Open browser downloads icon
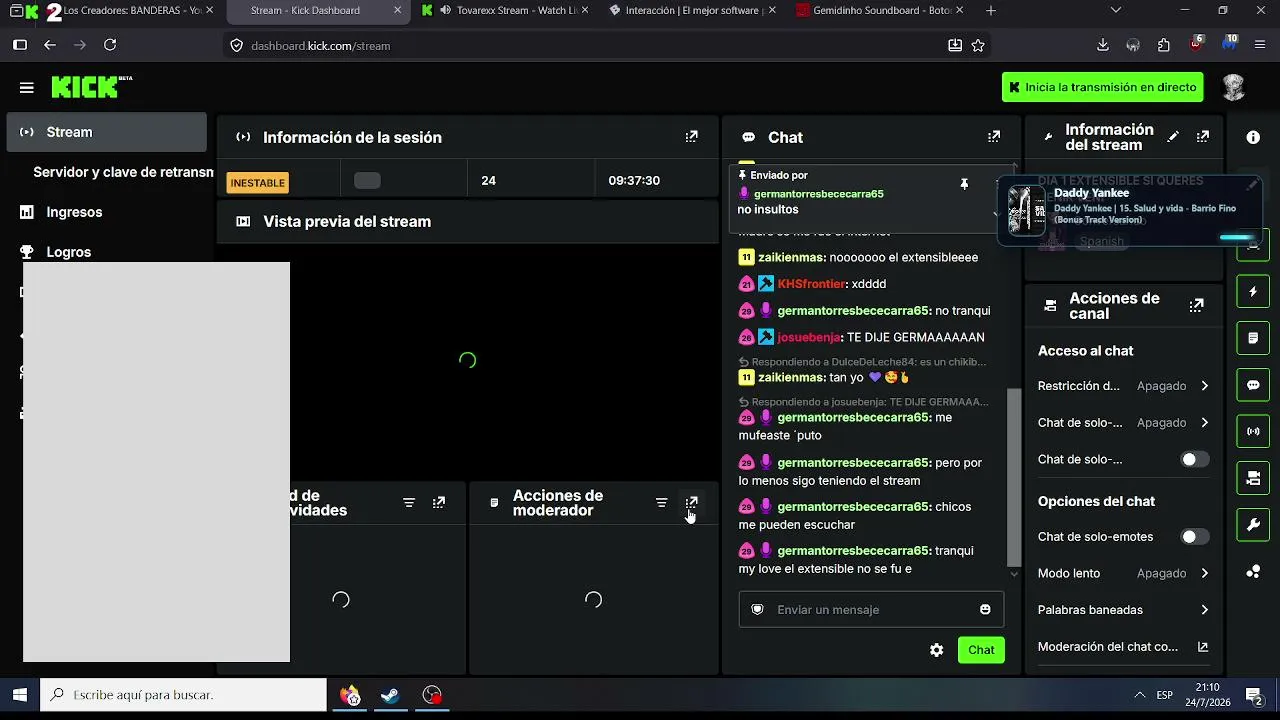 1102,45
